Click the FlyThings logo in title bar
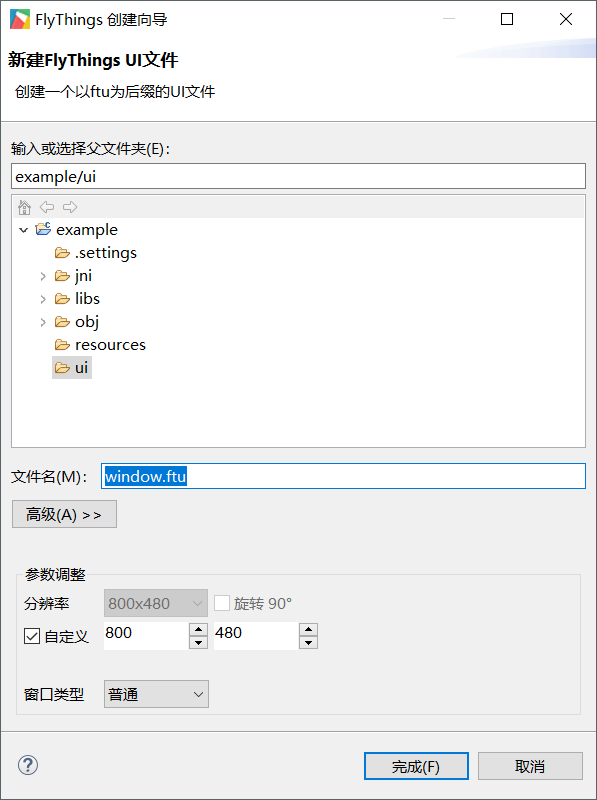This screenshot has height=800, width=597. click(x=20, y=19)
